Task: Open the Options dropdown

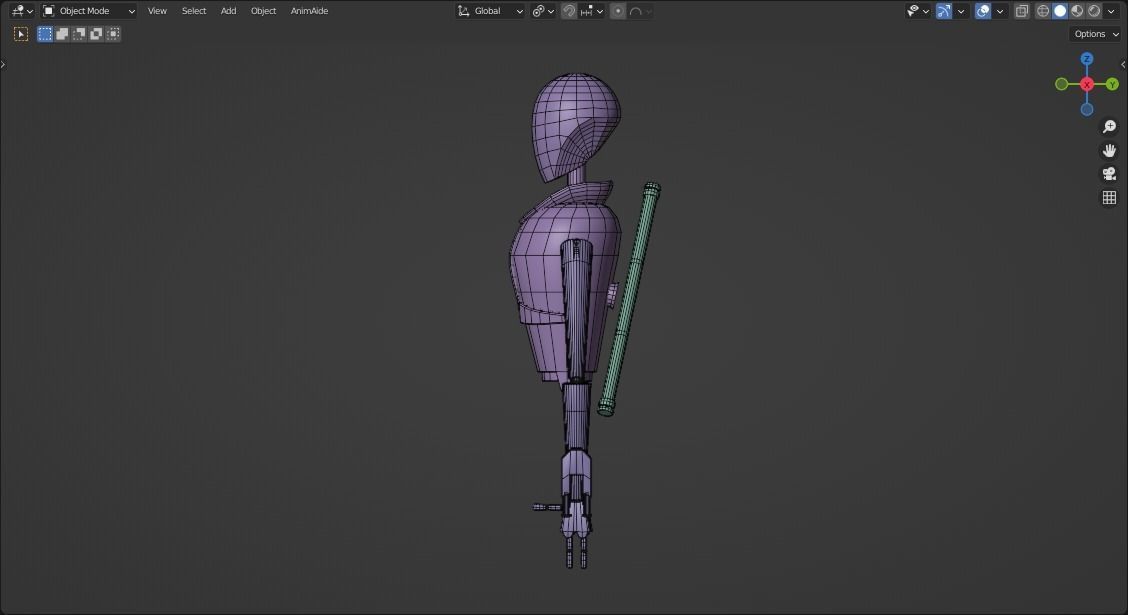Action: click(1096, 34)
